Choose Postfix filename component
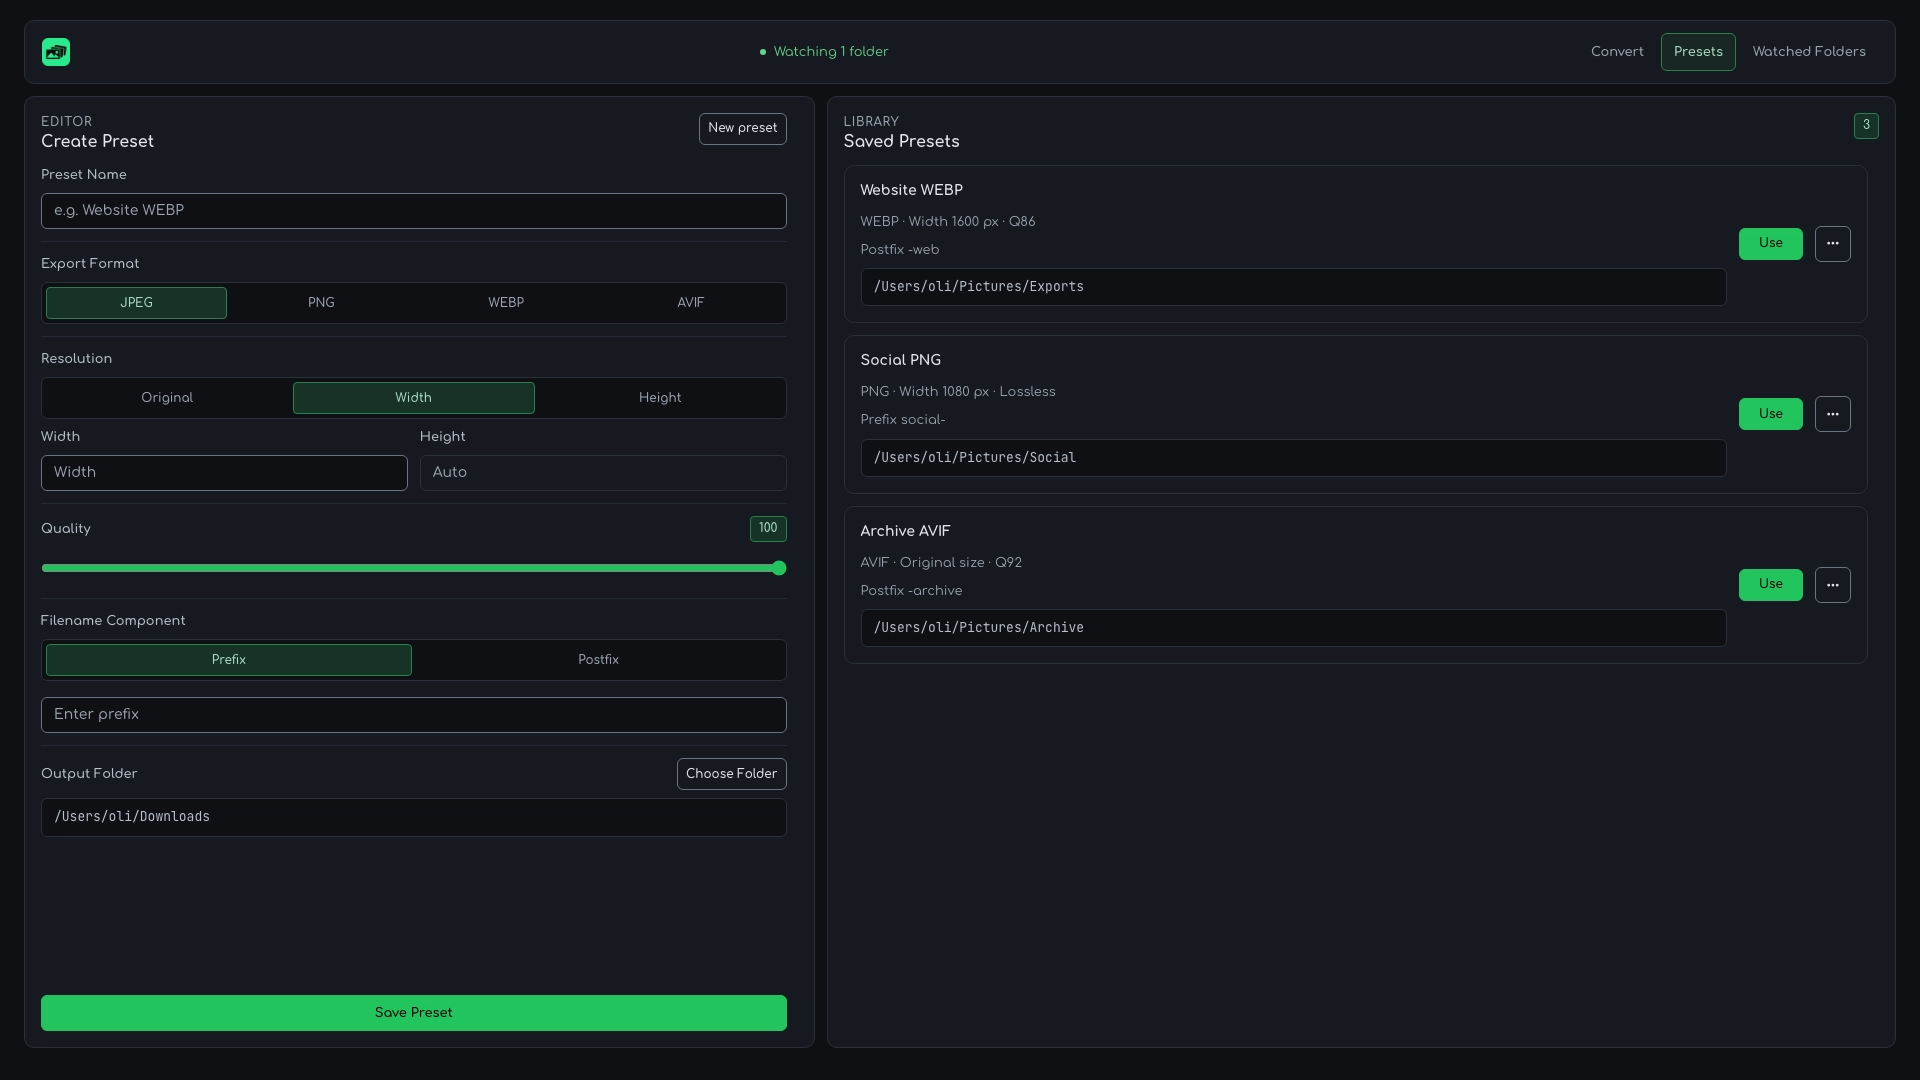 (599, 660)
